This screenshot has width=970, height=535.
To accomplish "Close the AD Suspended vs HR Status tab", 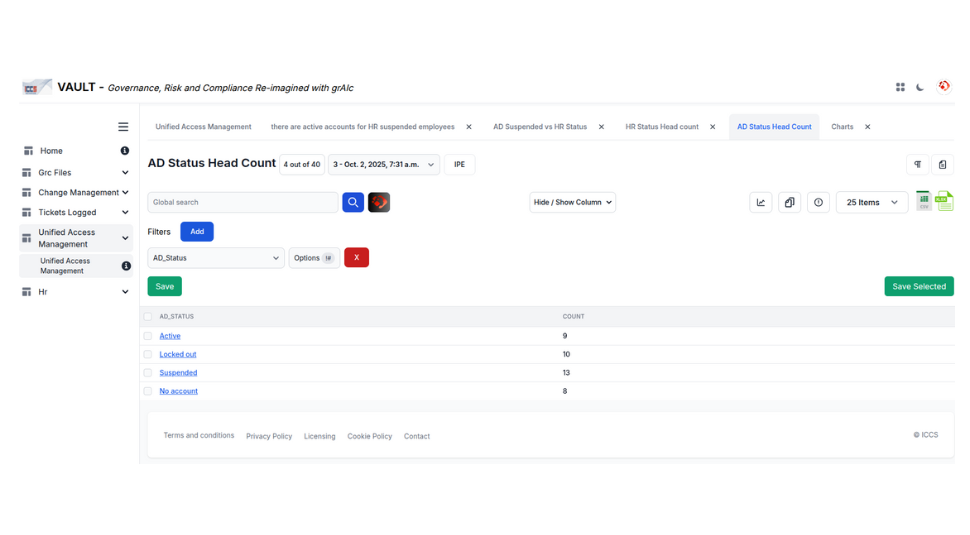I will tap(601, 127).
